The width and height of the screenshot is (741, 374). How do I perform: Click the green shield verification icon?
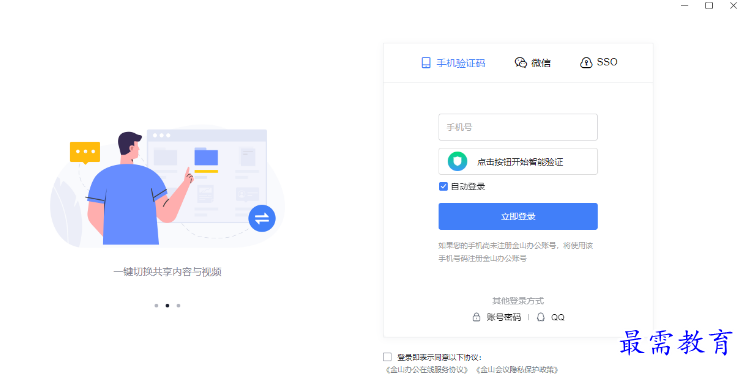click(457, 162)
